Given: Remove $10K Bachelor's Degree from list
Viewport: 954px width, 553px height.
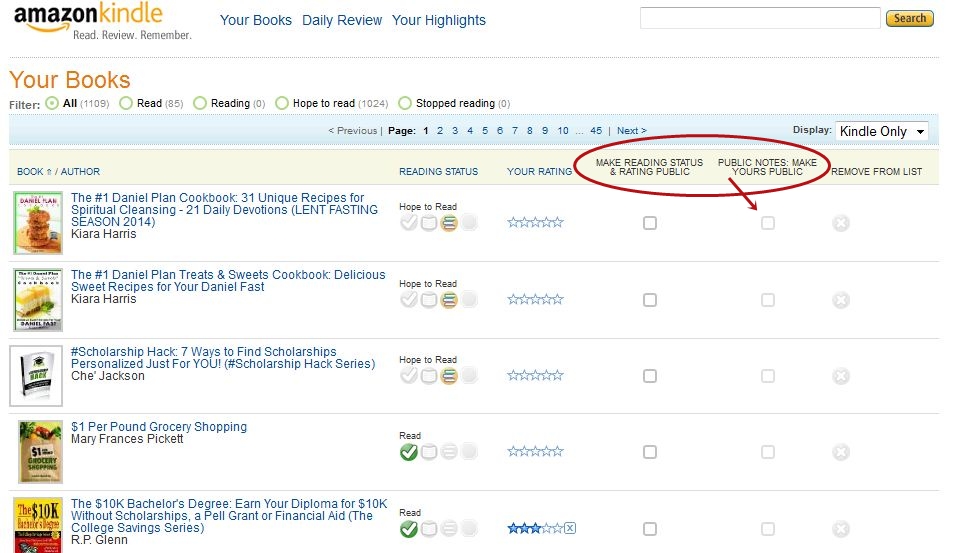Looking at the screenshot, I should tap(841, 529).
